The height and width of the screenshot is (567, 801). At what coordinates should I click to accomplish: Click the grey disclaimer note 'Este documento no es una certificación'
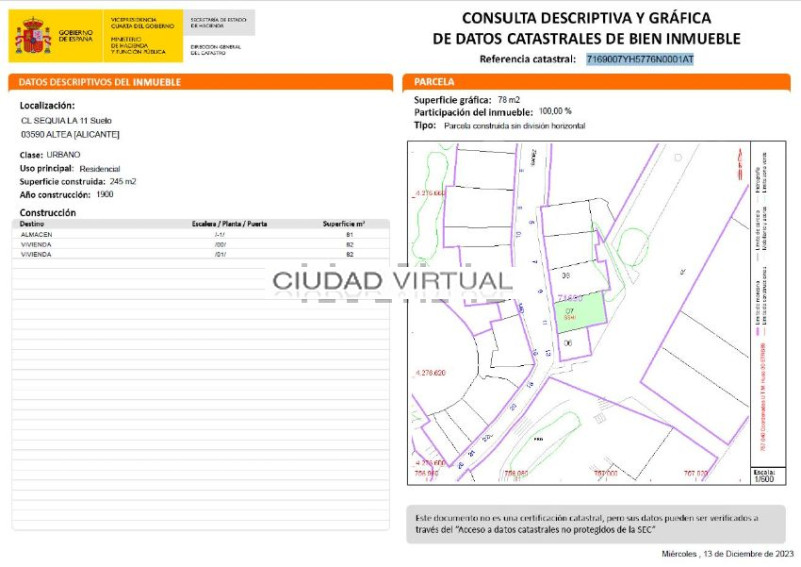point(596,524)
